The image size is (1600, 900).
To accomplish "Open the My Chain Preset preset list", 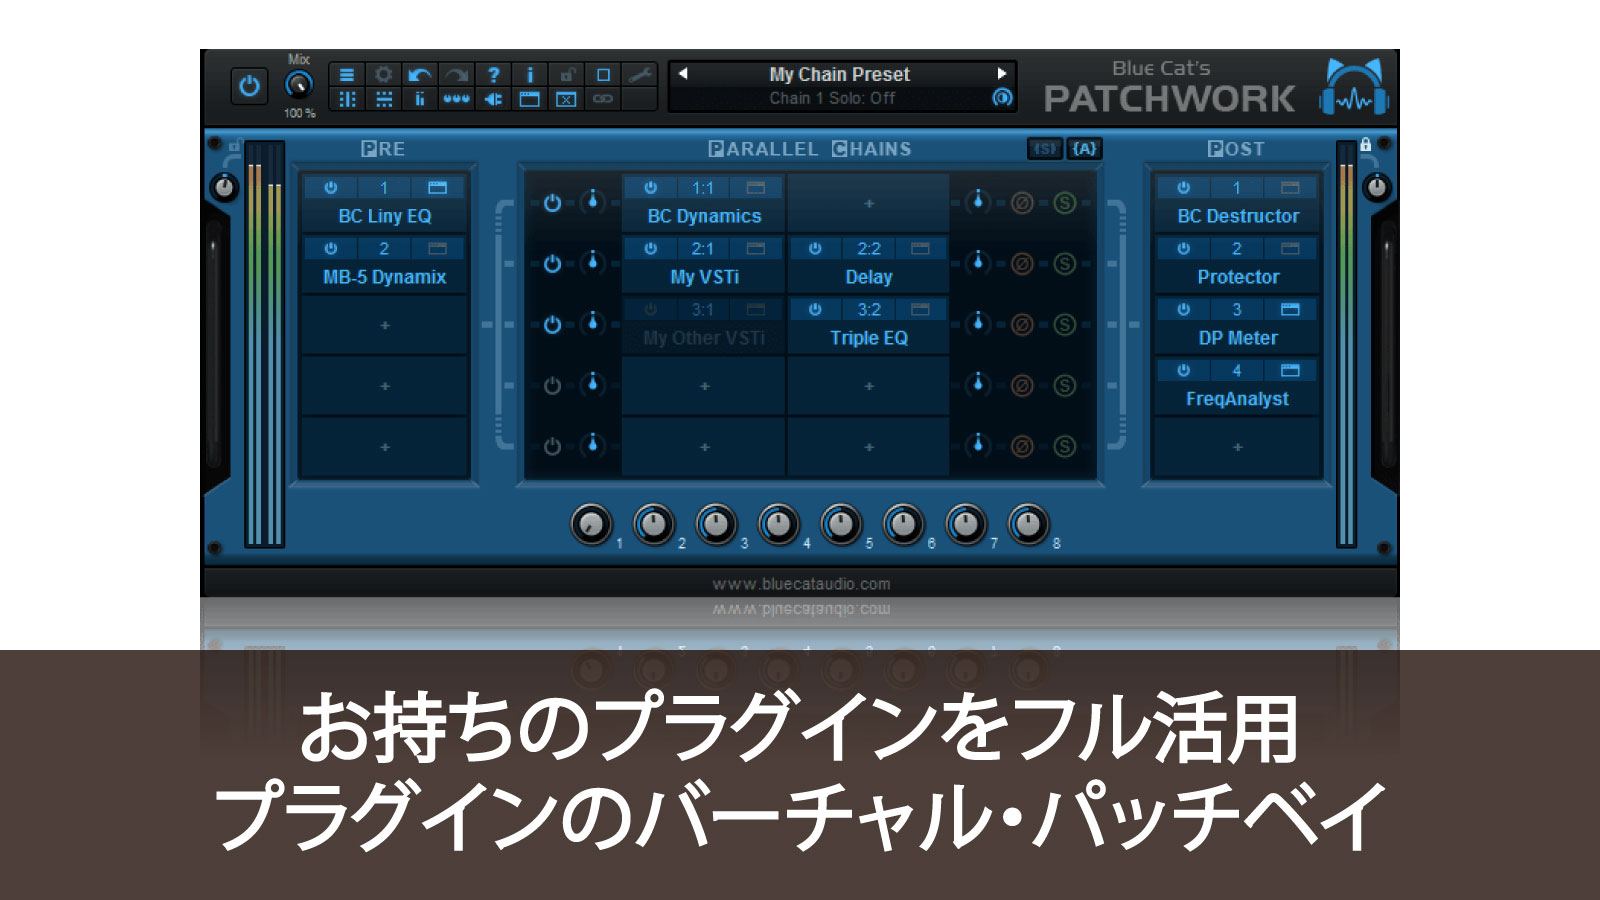I will point(839,74).
